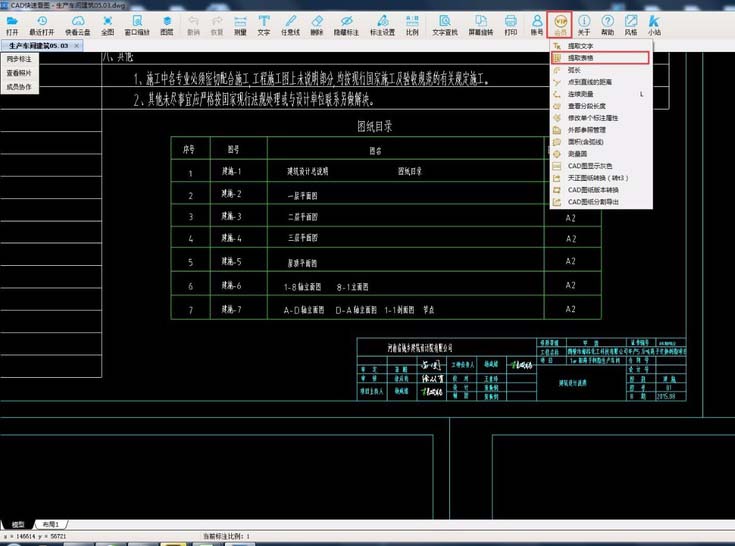Click the 恢复 redo arrow

[217, 25]
